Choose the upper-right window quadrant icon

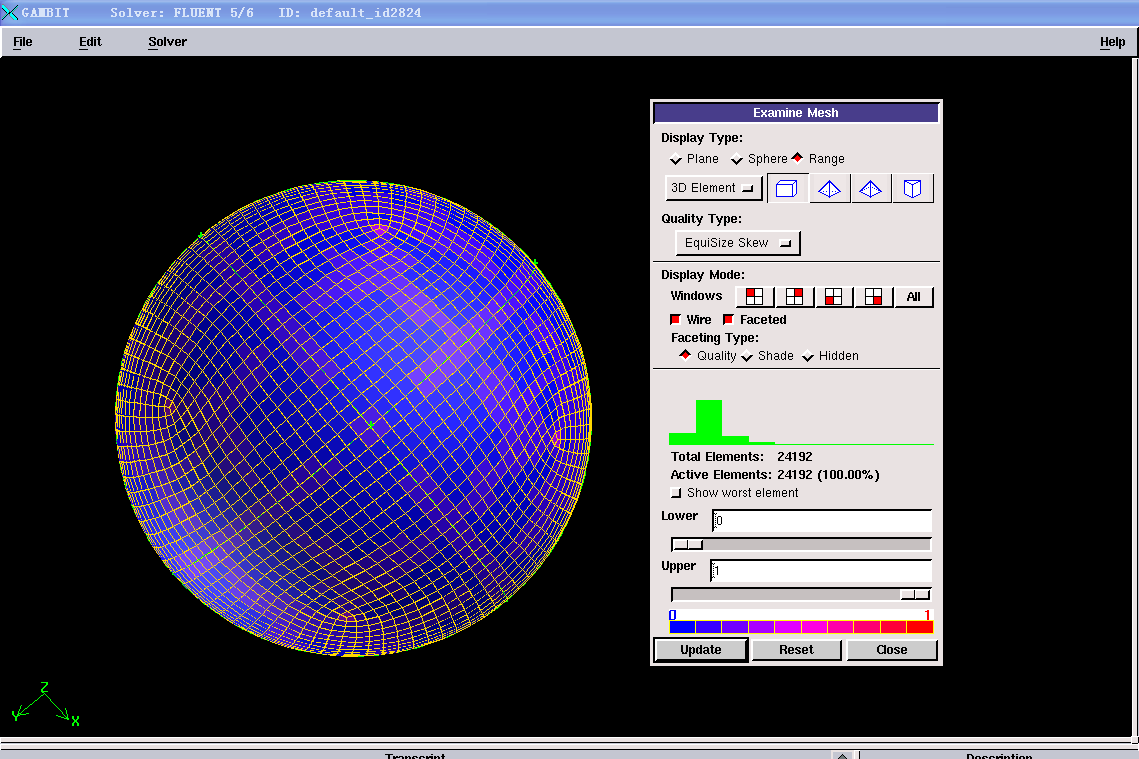[795, 297]
